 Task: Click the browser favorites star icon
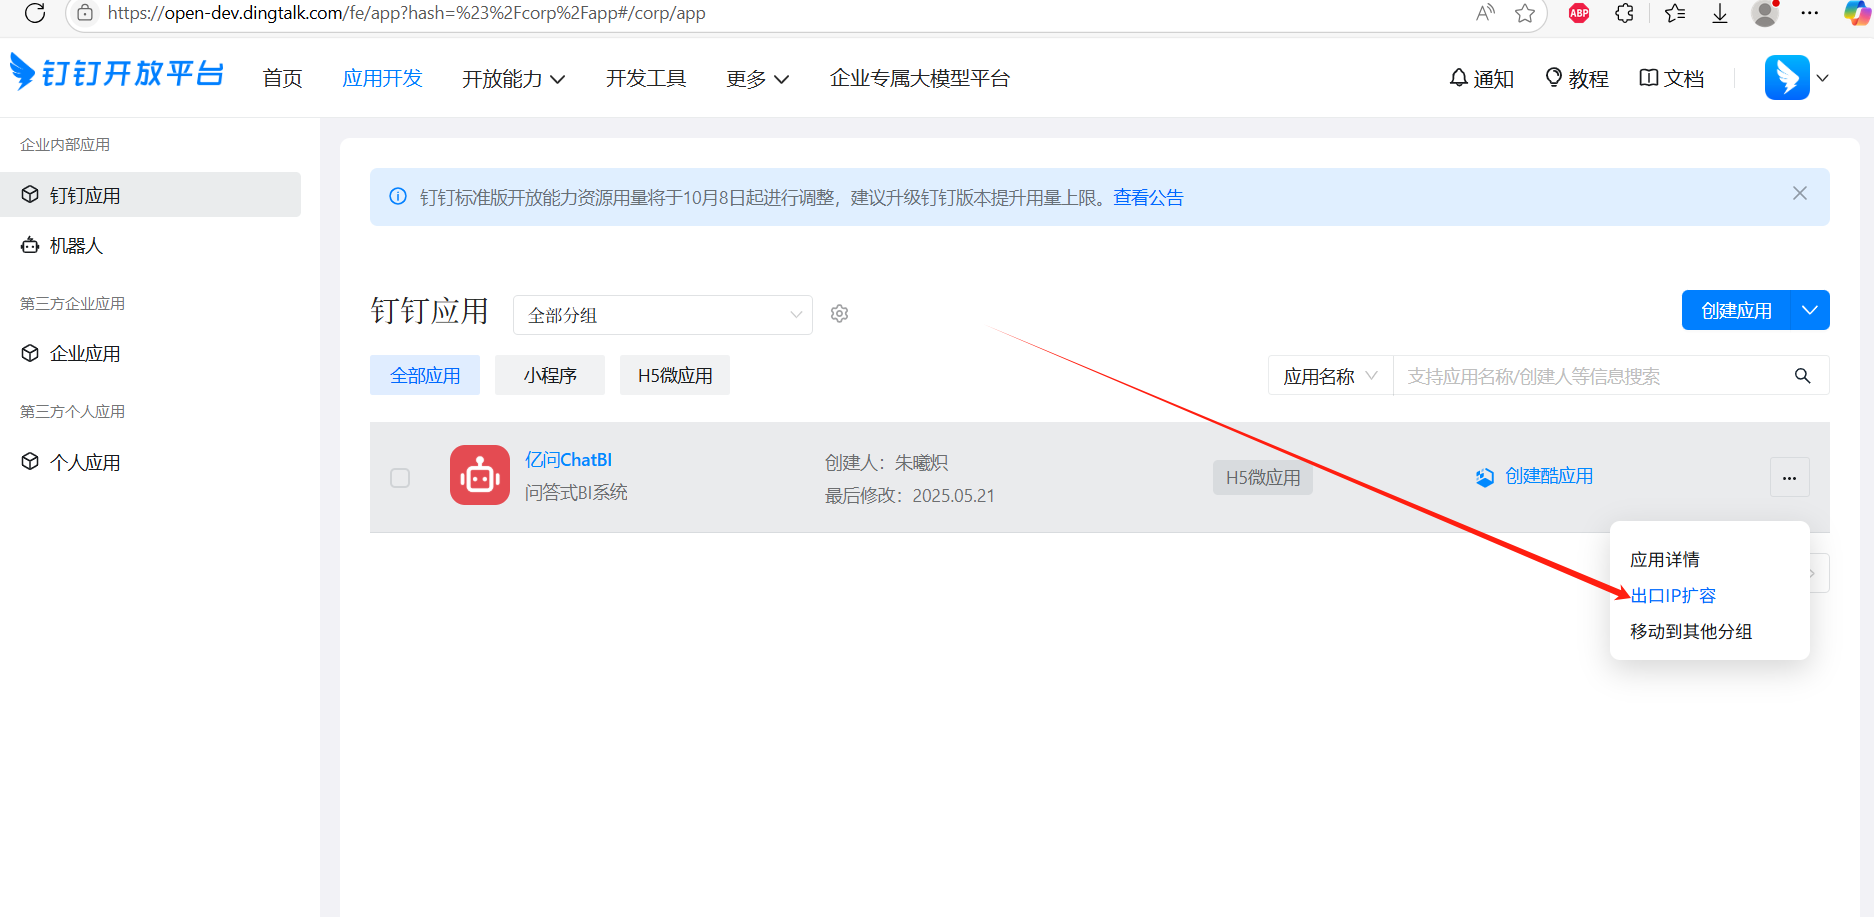click(1525, 13)
